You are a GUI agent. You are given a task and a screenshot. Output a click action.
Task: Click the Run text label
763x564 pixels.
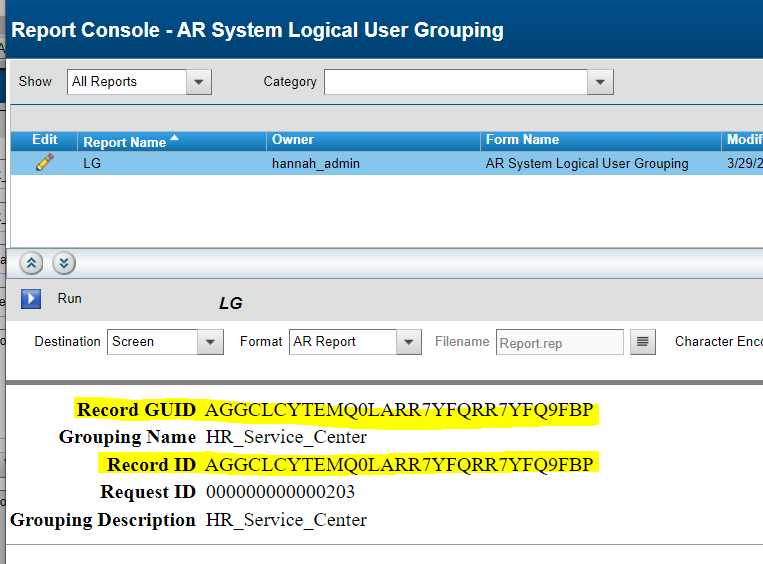(70, 299)
